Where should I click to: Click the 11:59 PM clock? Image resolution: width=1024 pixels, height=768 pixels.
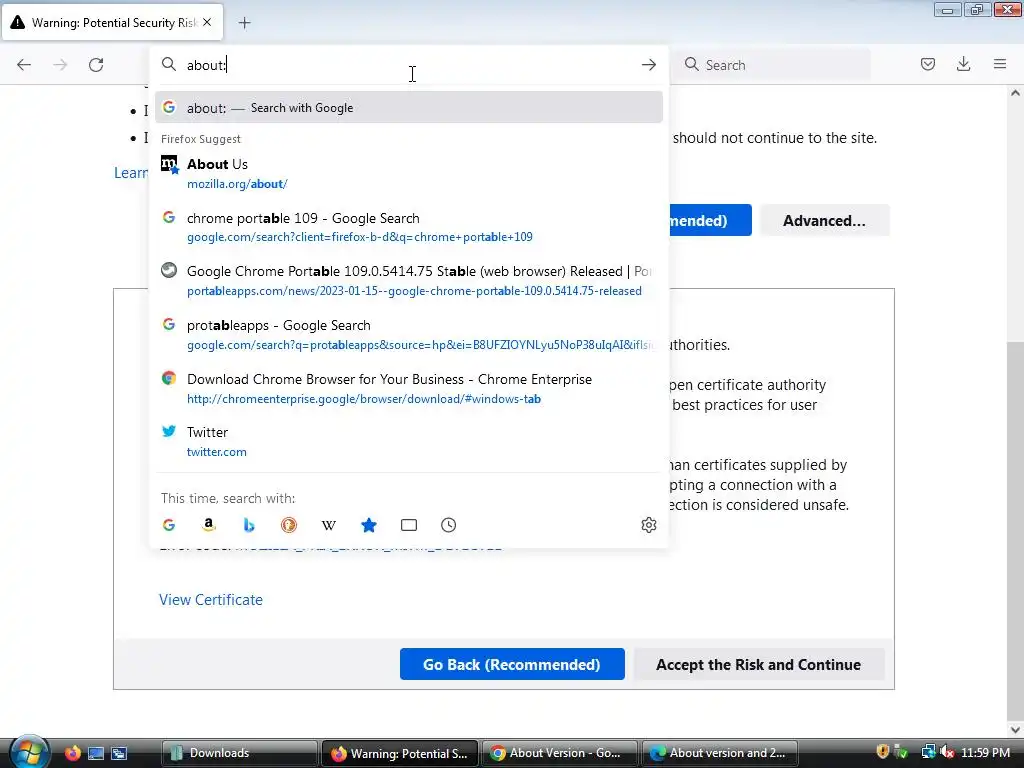click(985, 752)
